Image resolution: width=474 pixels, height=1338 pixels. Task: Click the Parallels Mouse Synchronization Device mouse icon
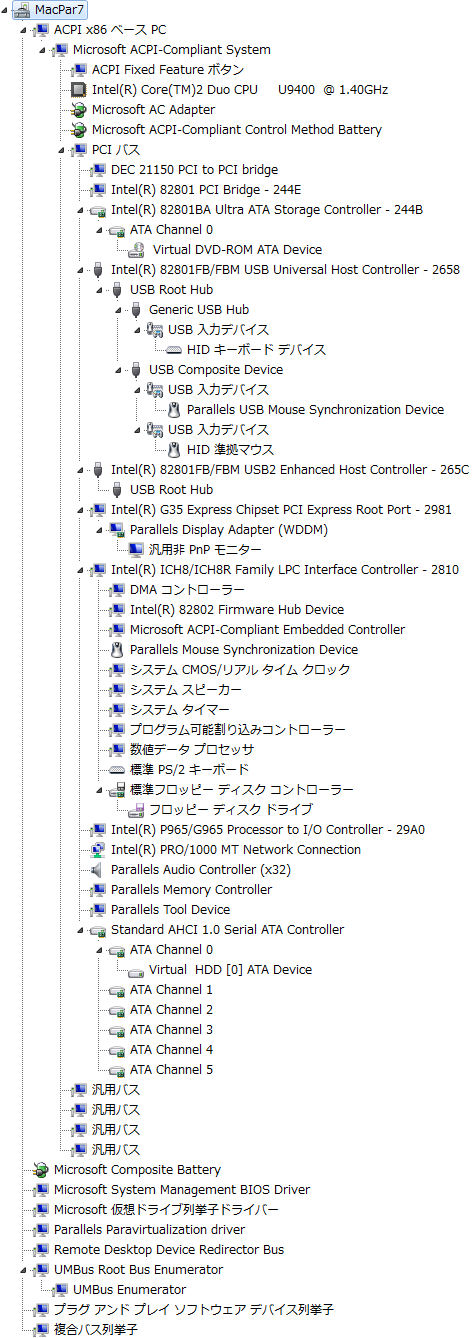coord(117,650)
